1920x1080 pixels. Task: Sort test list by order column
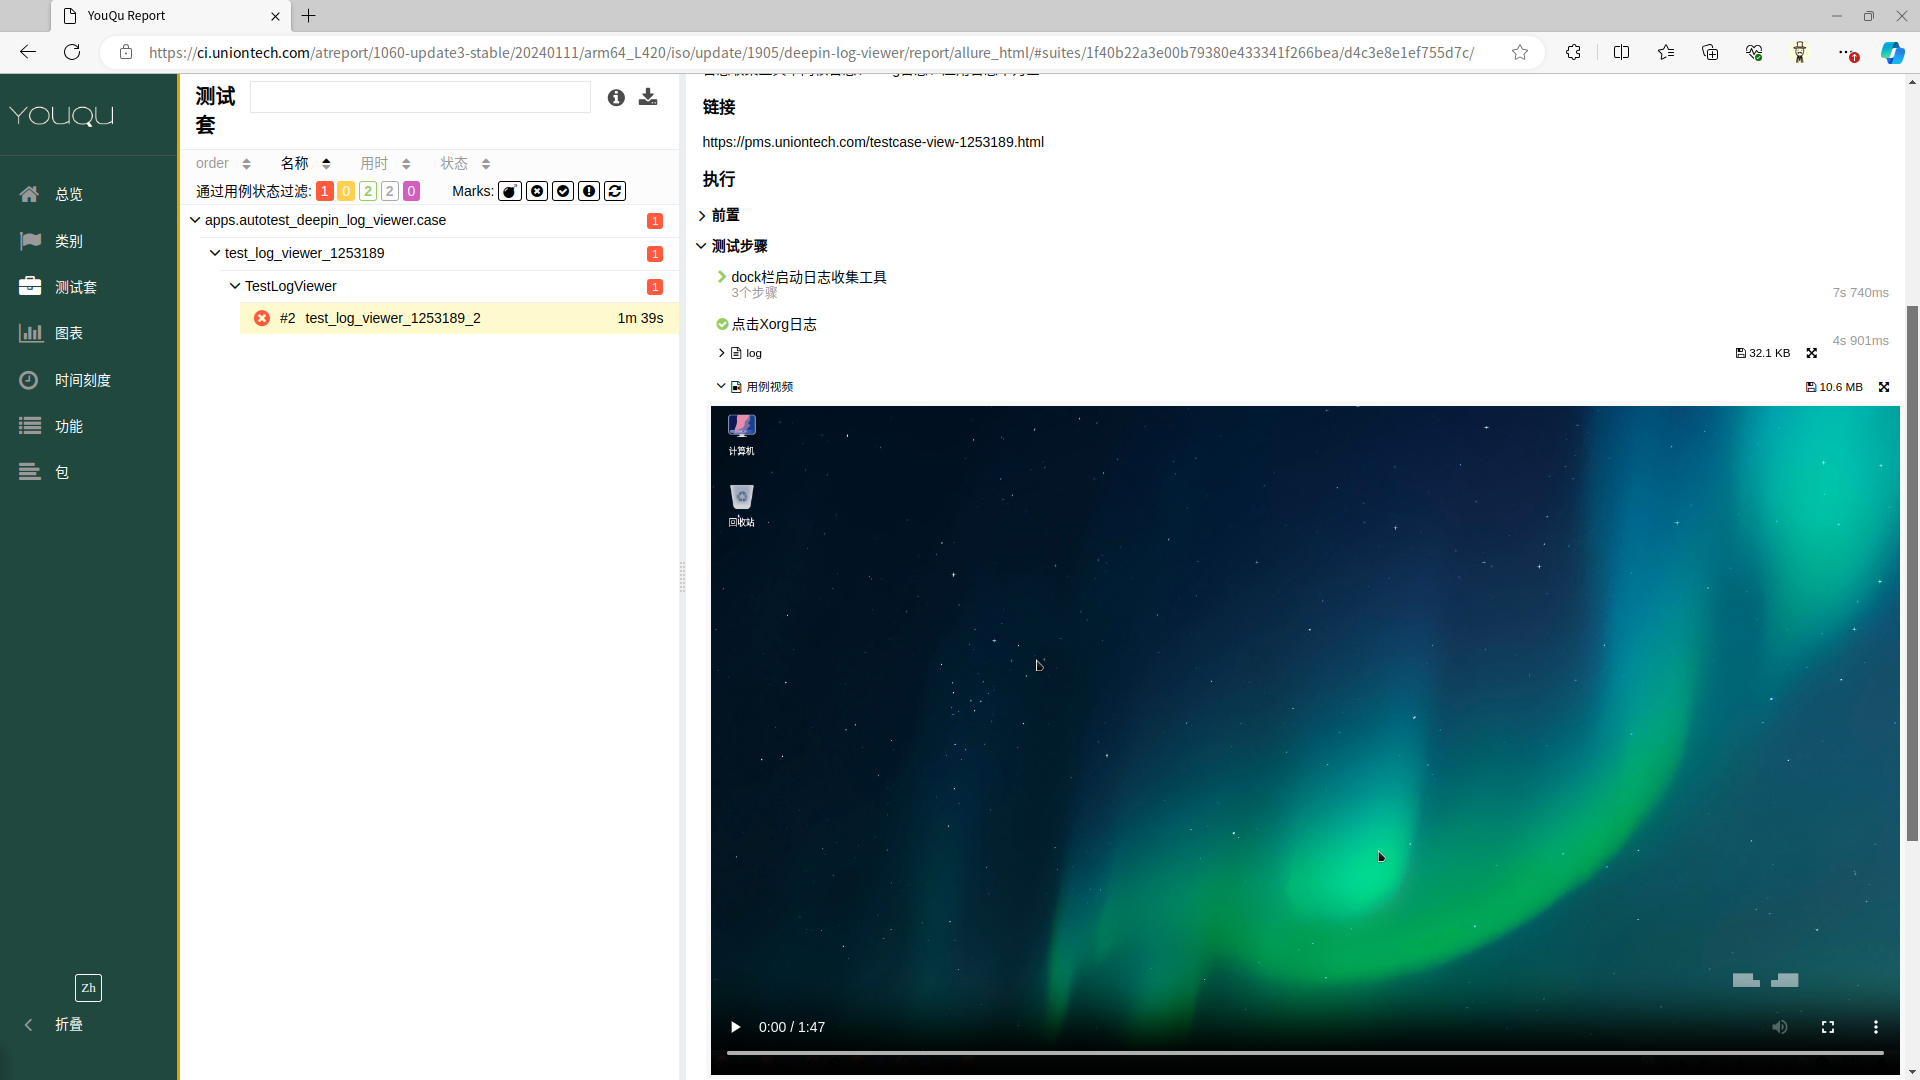click(x=222, y=163)
